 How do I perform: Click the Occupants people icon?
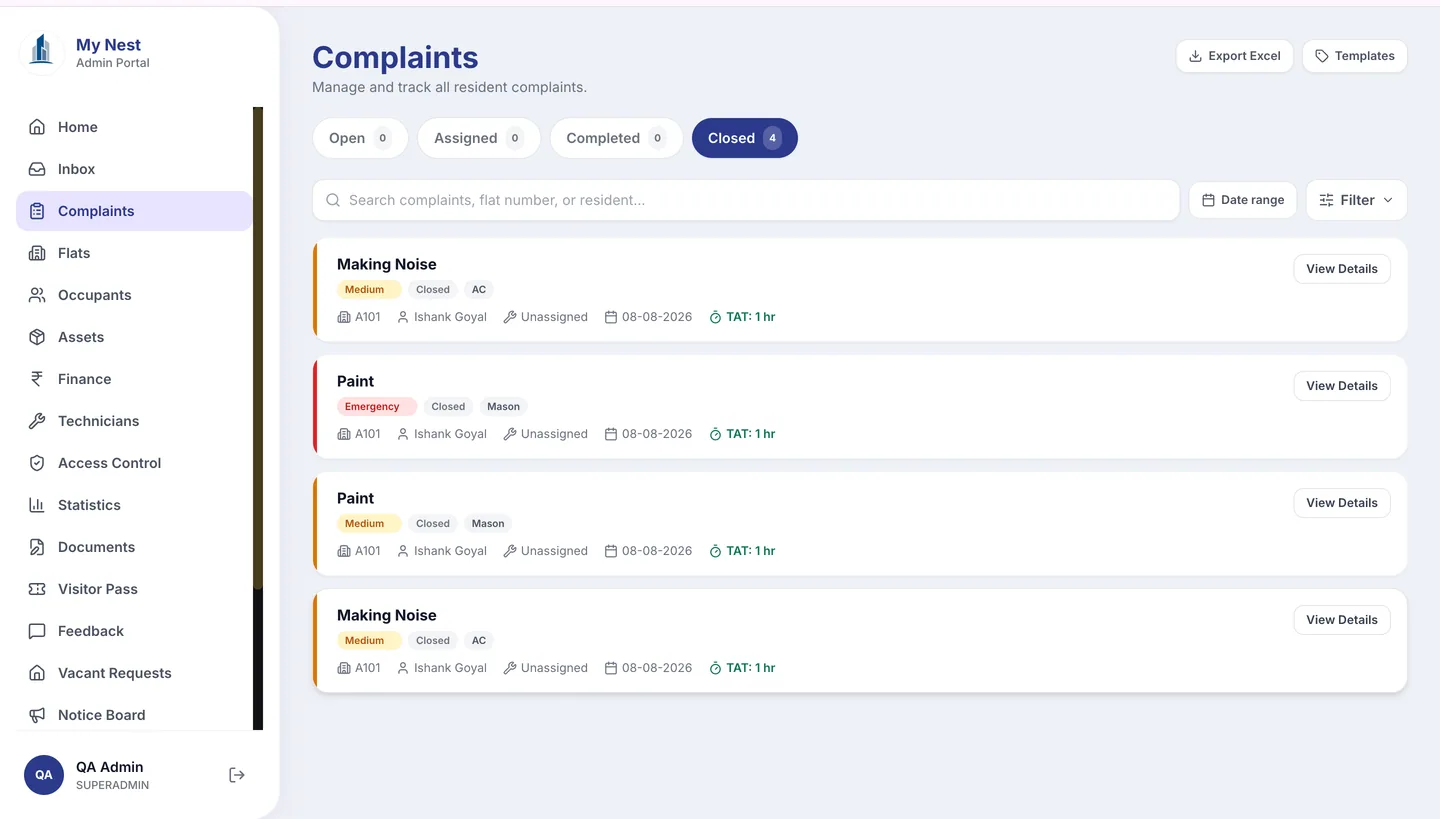(37, 295)
